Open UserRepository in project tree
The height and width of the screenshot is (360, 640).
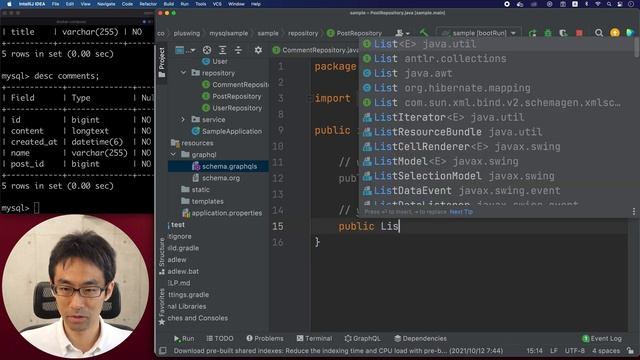[232, 108]
